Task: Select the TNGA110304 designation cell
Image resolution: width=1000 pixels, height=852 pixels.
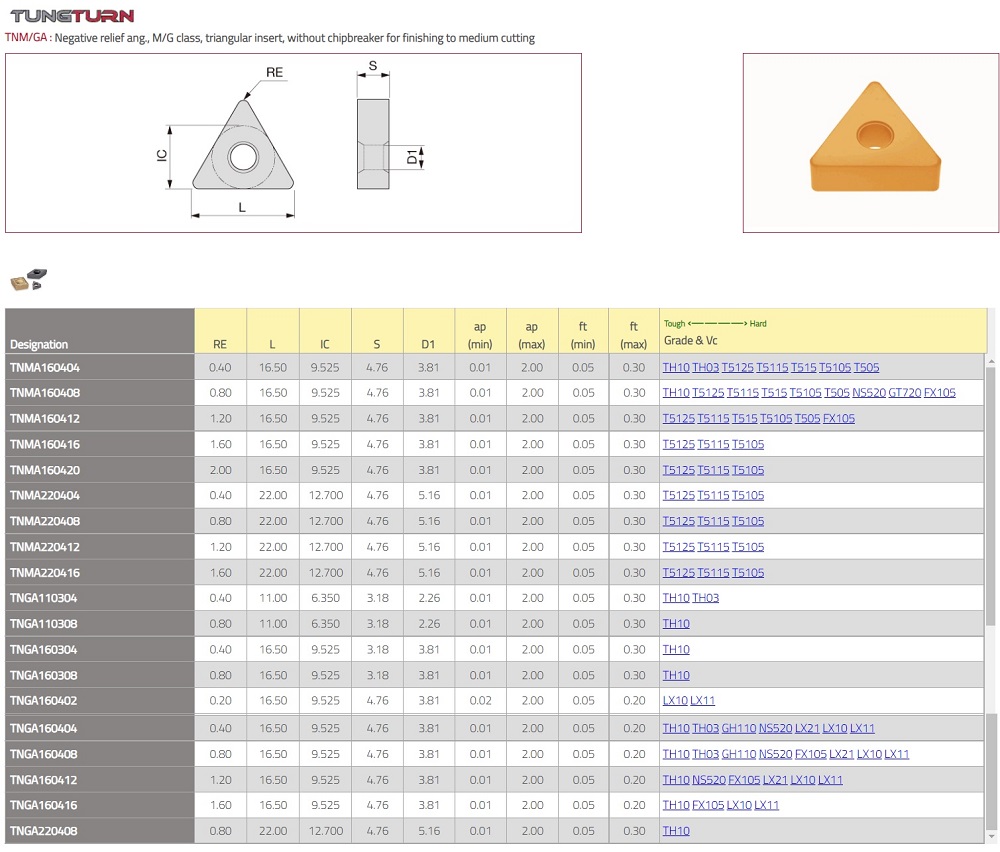Action: [99, 598]
